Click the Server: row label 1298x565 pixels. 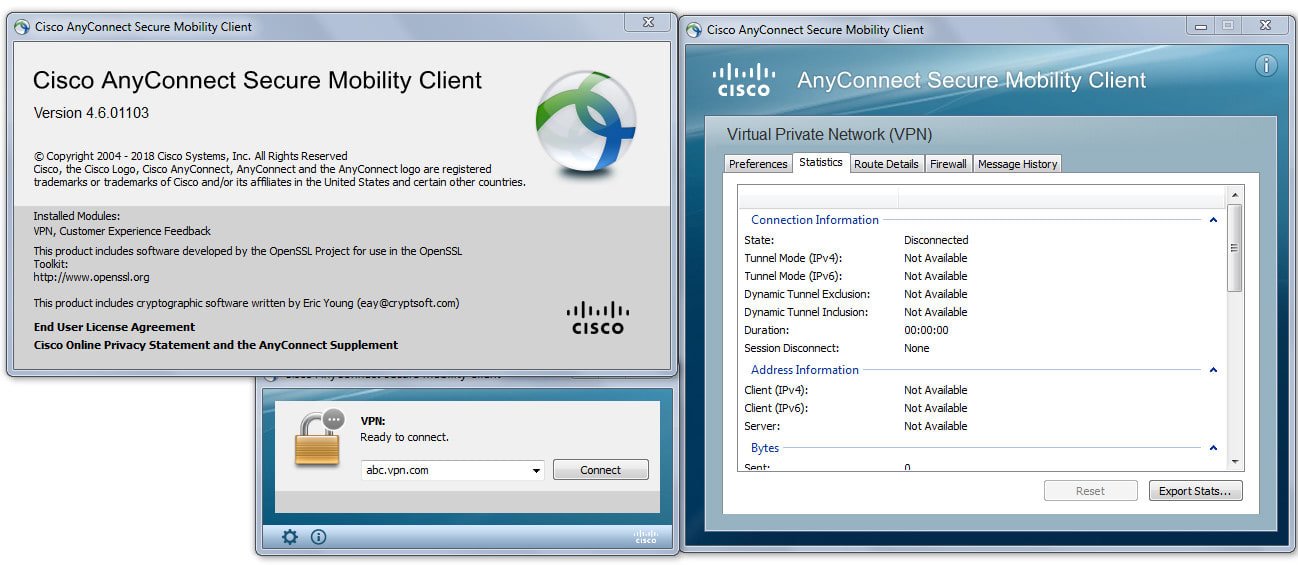tap(762, 426)
